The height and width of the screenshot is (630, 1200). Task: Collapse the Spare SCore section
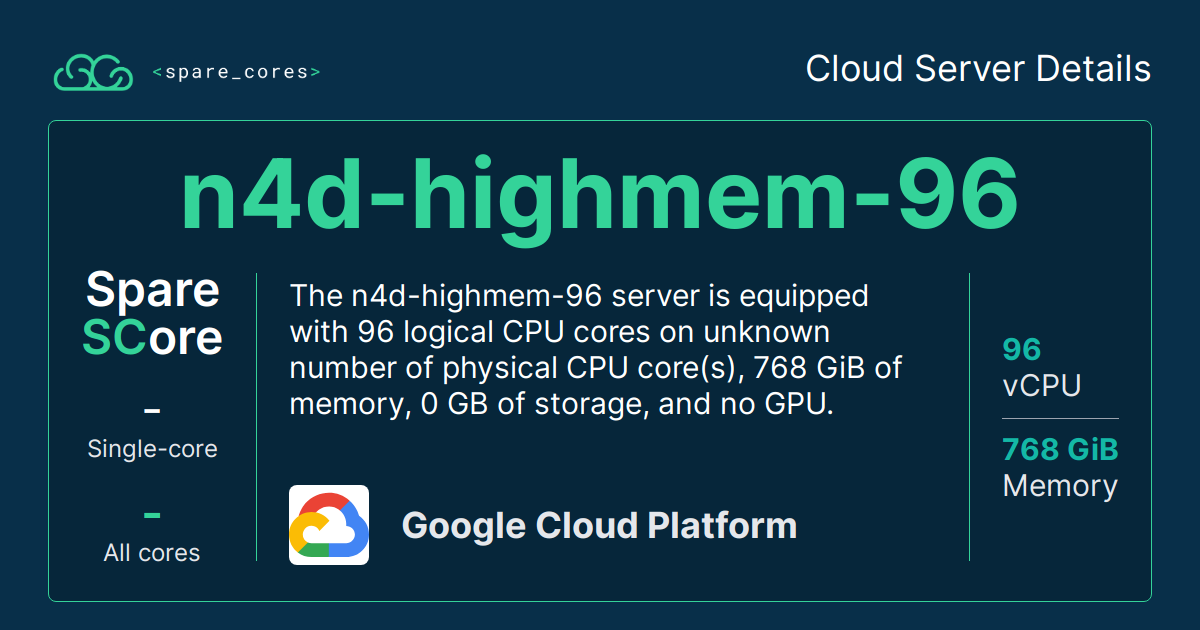point(152,313)
